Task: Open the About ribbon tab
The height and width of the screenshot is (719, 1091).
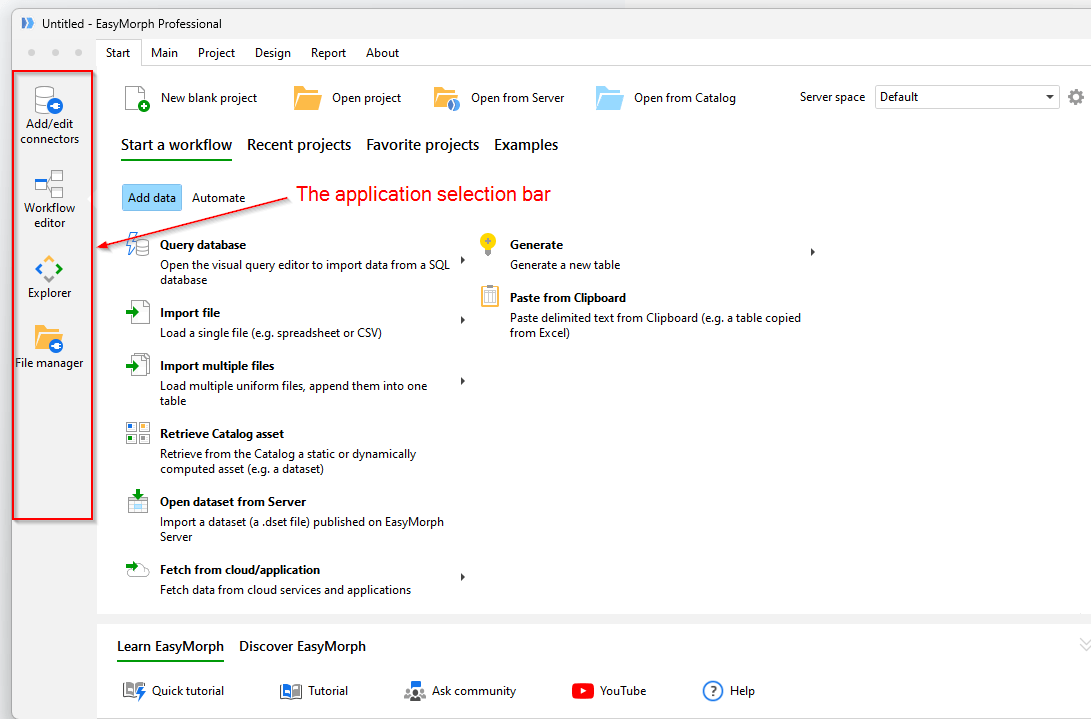Action: click(383, 53)
